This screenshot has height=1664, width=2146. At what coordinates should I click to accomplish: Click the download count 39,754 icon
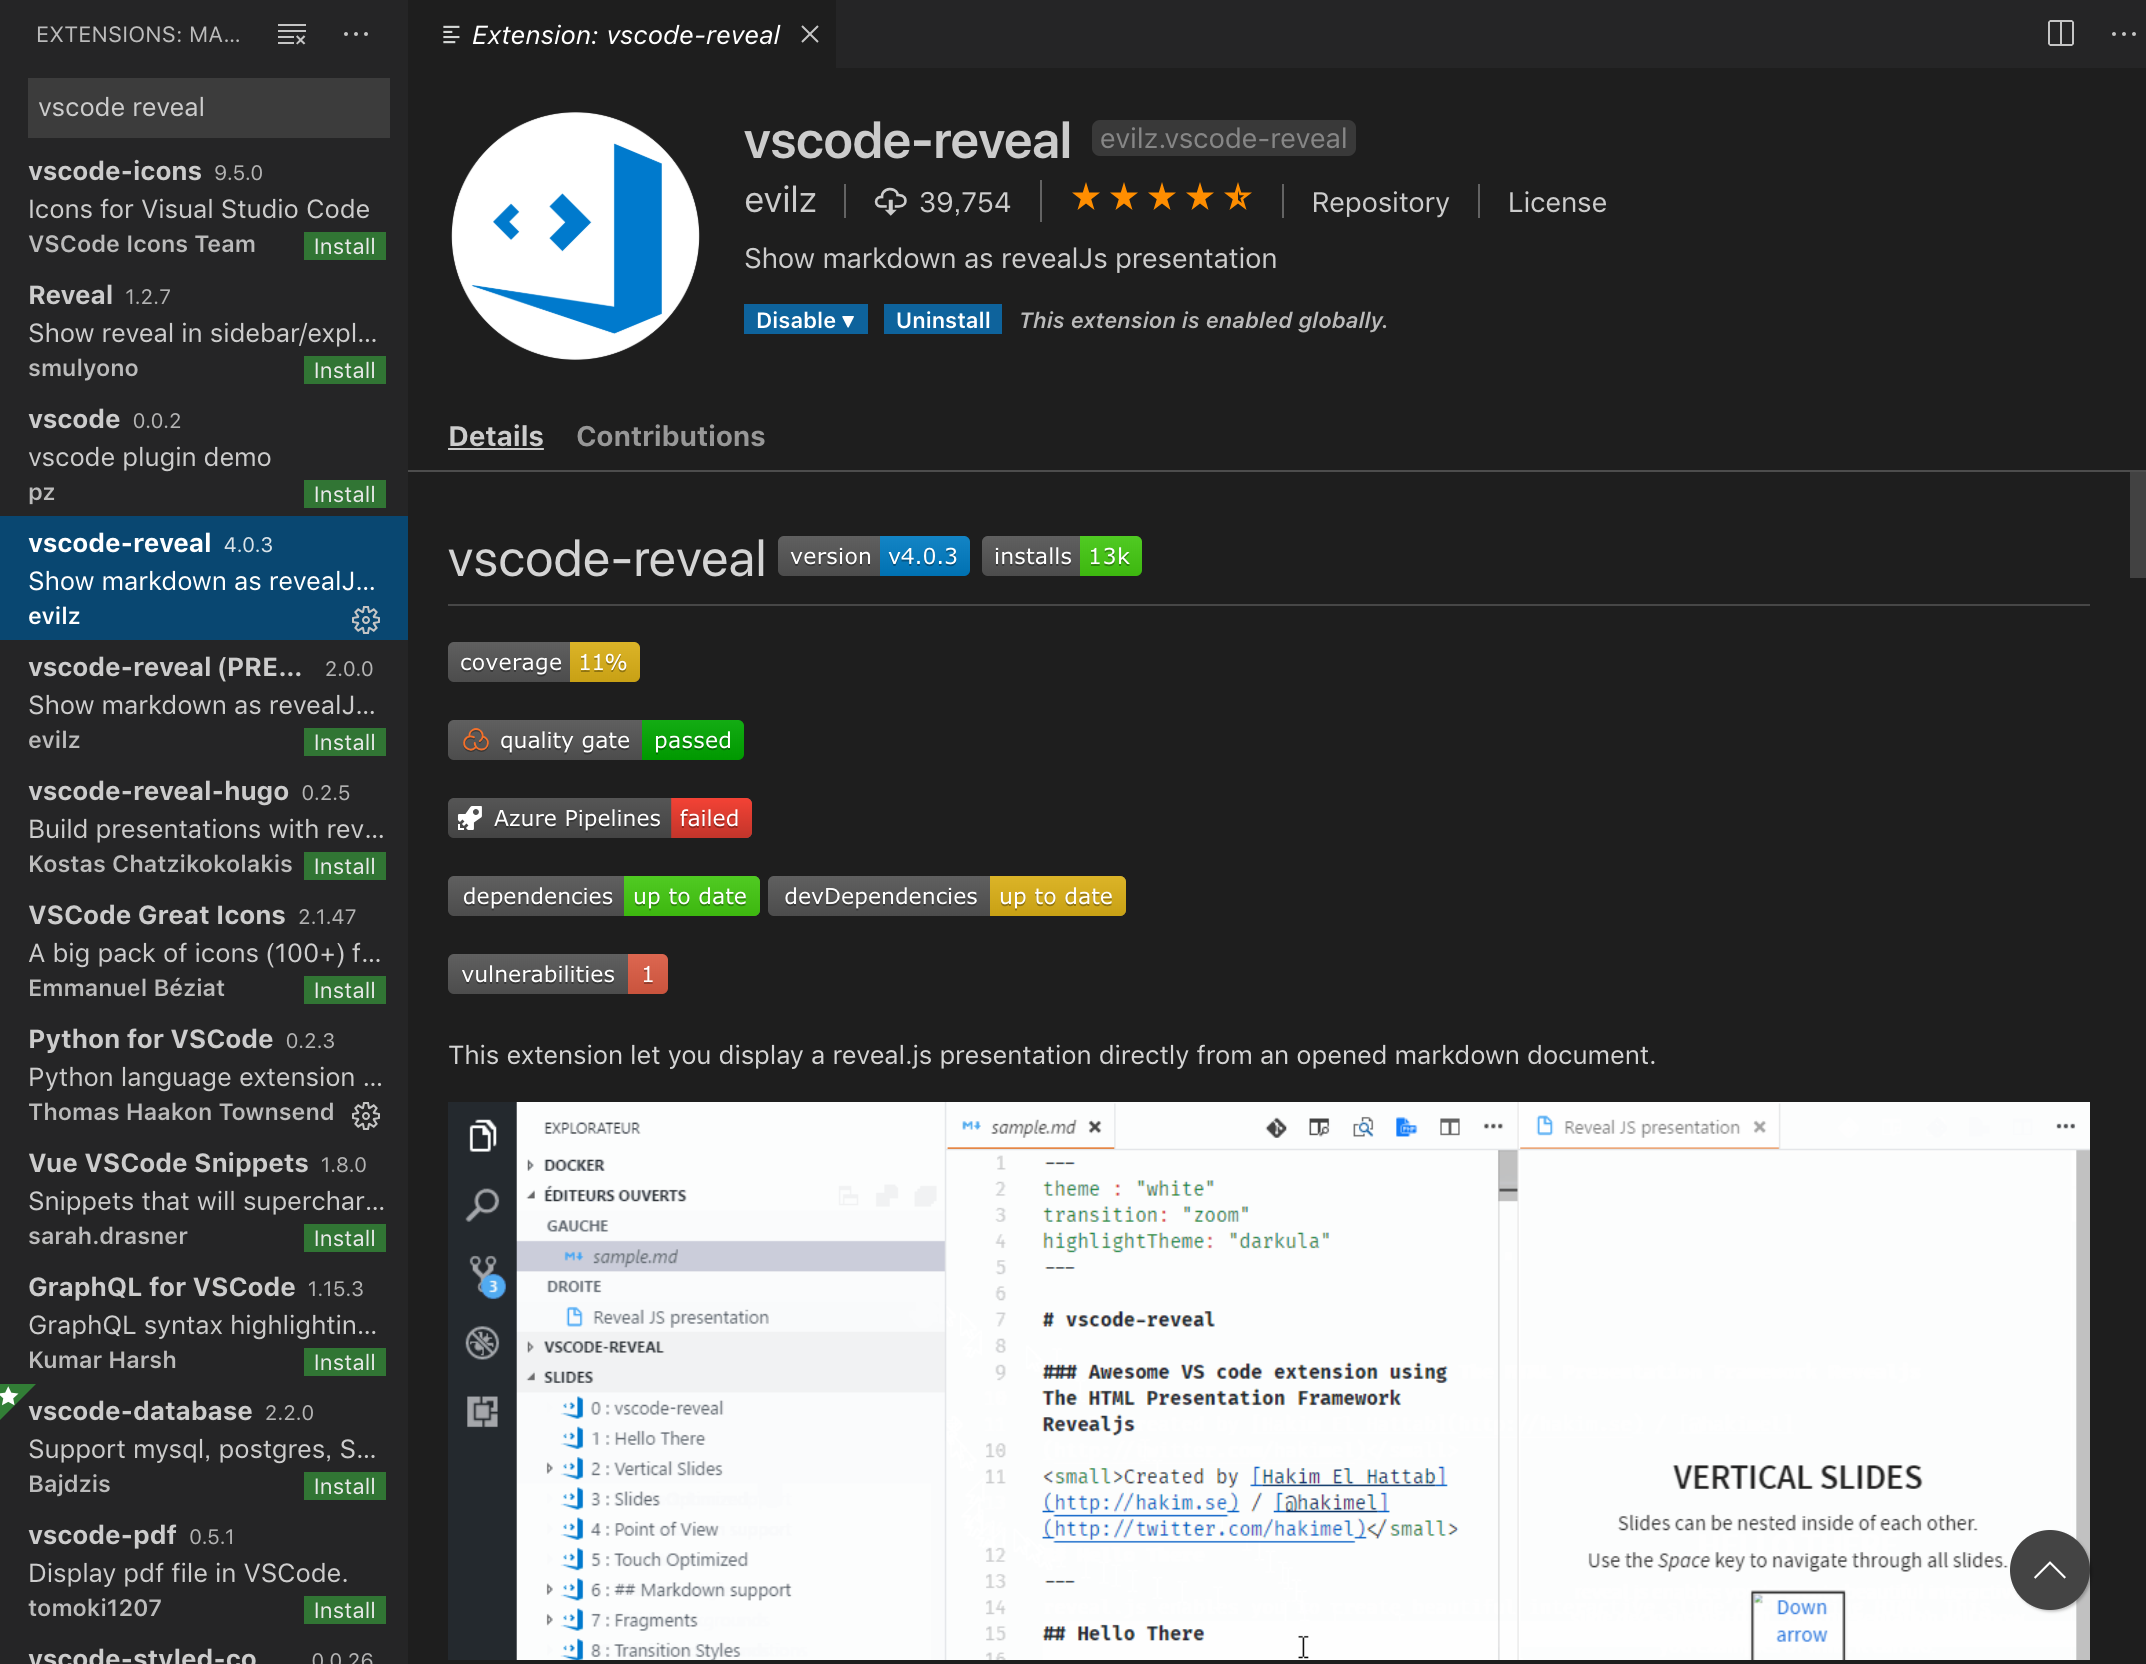(x=890, y=202)
